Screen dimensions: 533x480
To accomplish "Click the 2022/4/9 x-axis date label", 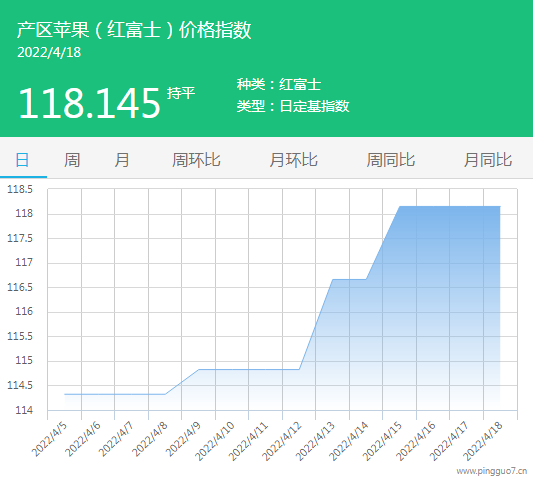I will pyautogui.click(x=184, y=439).
